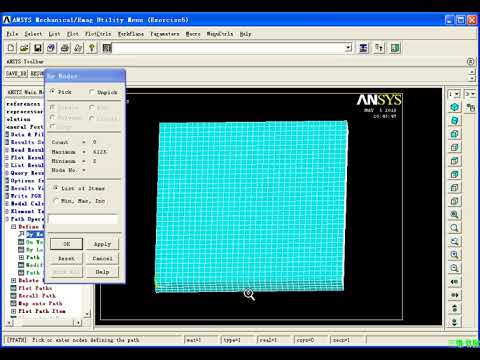Open the Pan-Zoom-Rotate toolbar icon
Screen dimensions: 480x360
[51, 48]
